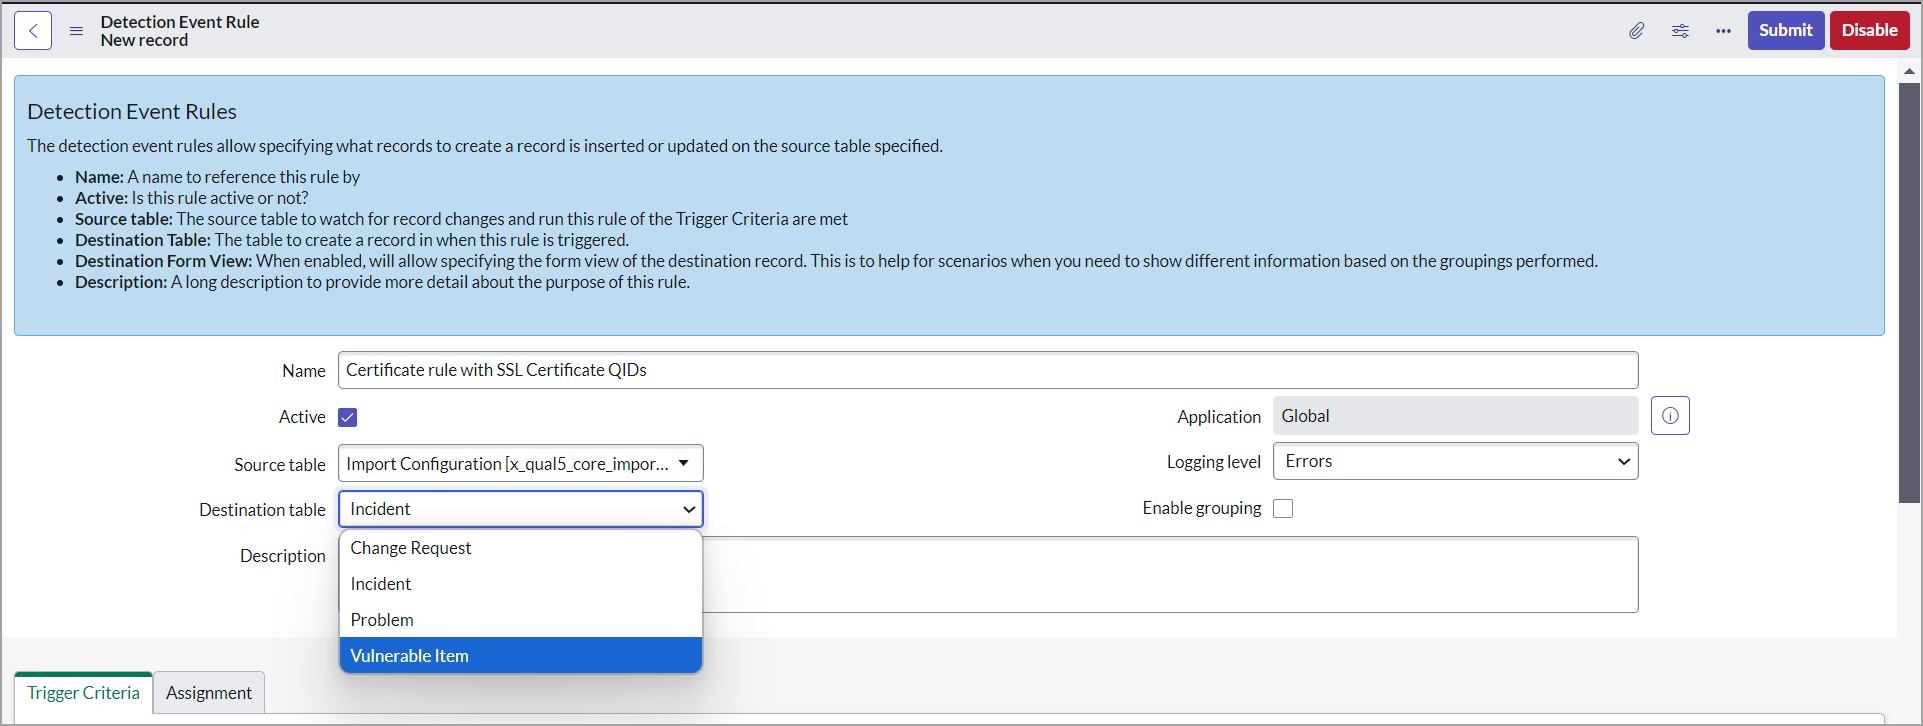Open the form context menu hamburger icon
The image size is (1923, 726).
click(76, 31)
